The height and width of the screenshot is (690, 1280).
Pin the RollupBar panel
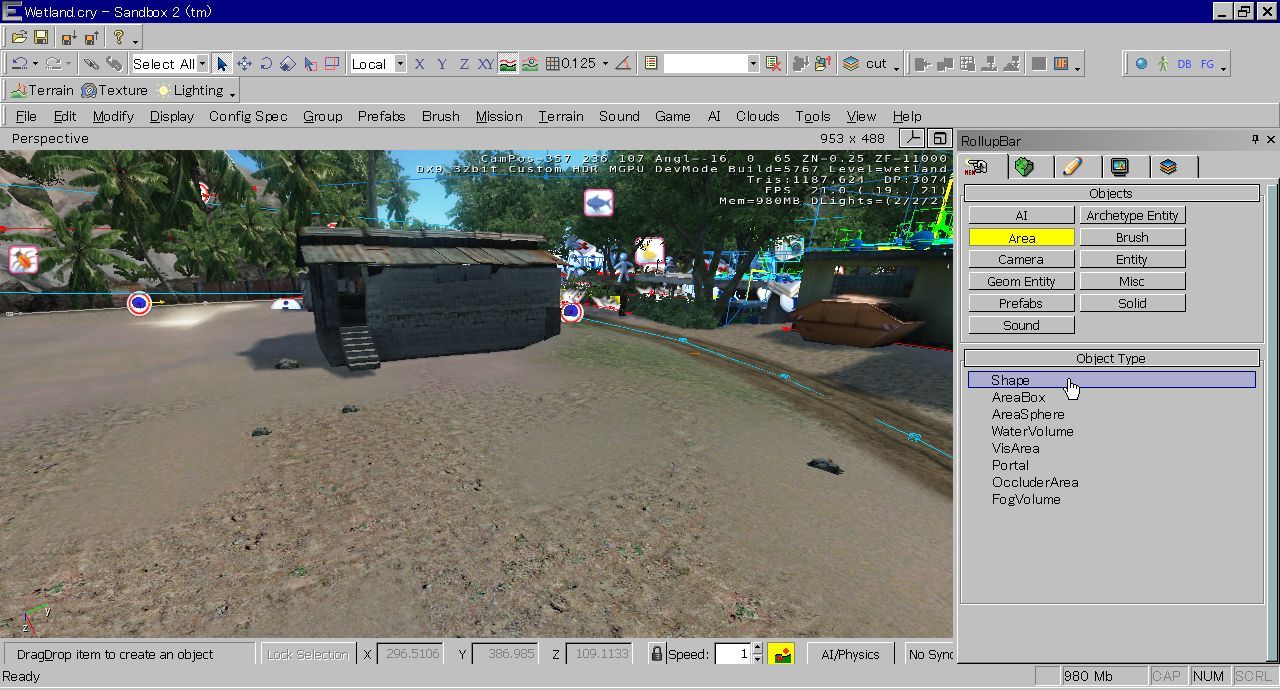click(x=1255, y=140)
